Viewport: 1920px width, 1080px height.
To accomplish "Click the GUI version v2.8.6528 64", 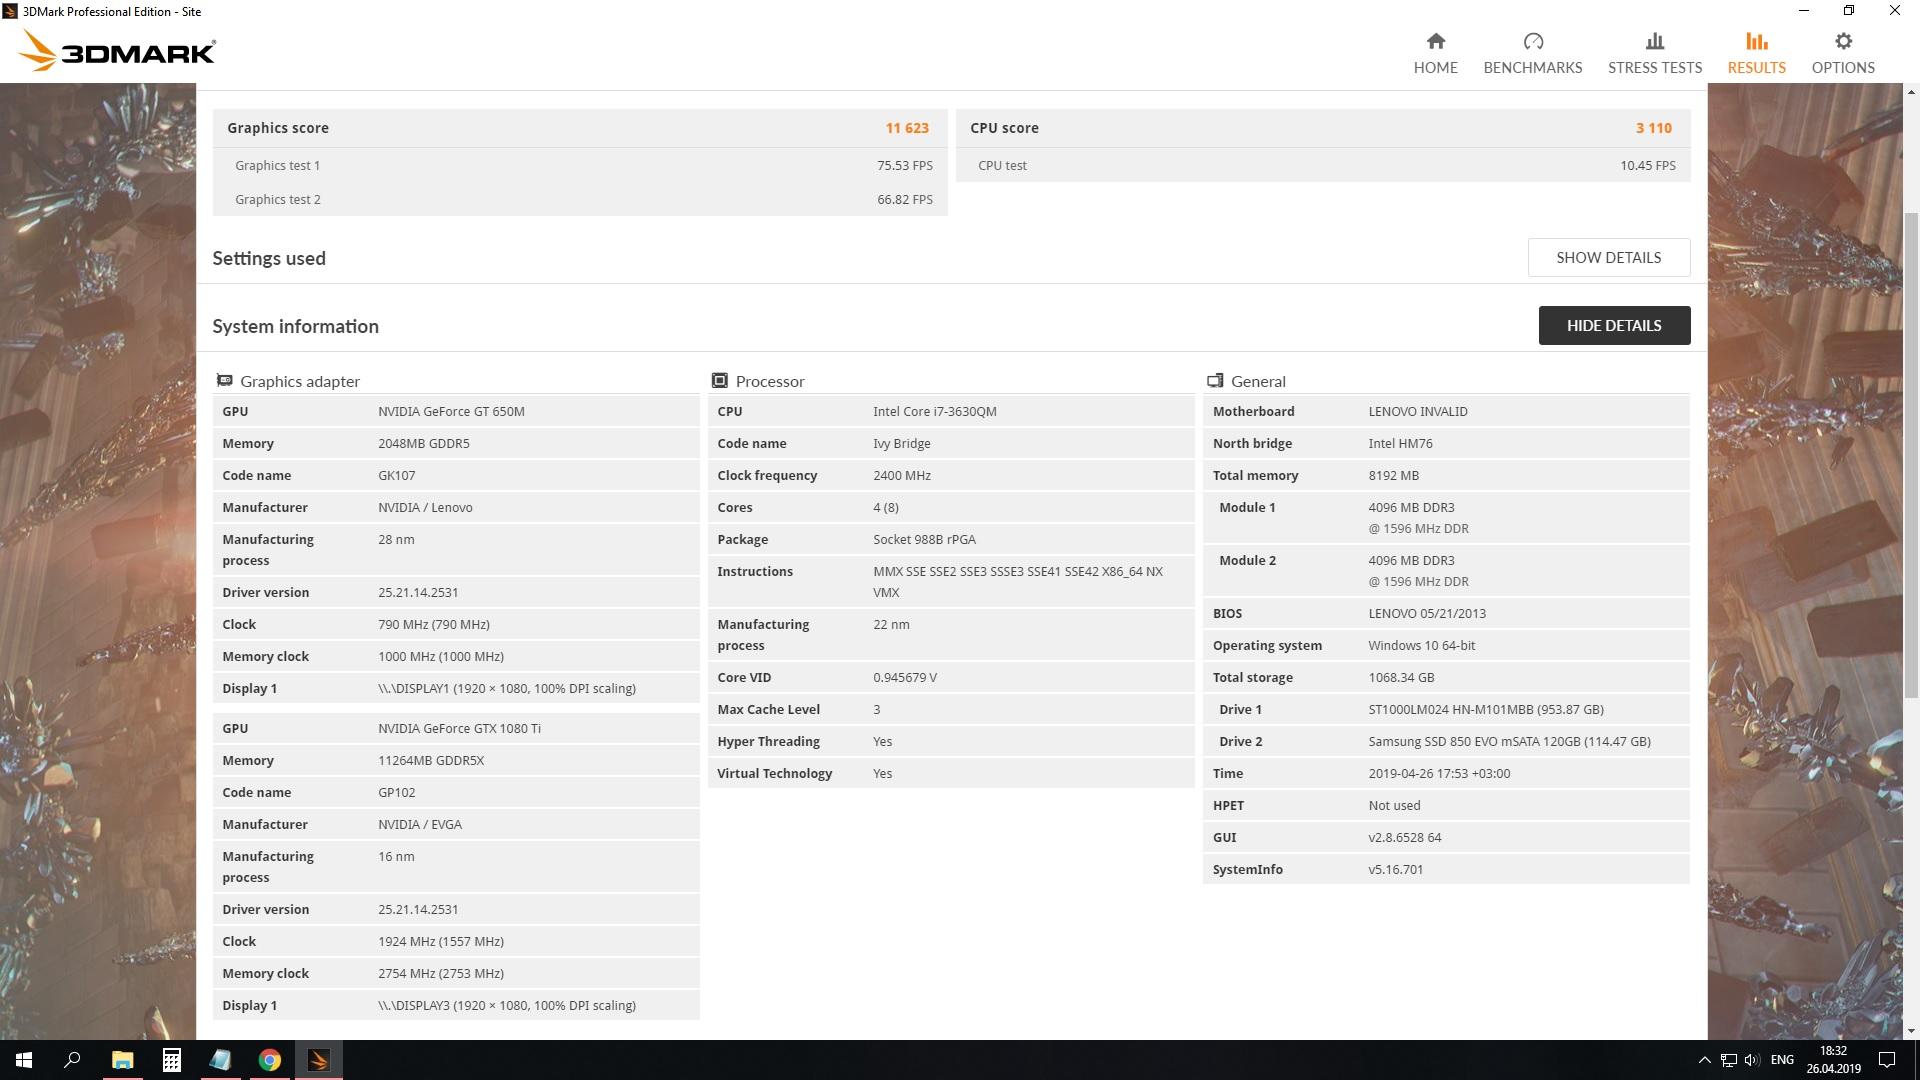I will (1404, 837).
